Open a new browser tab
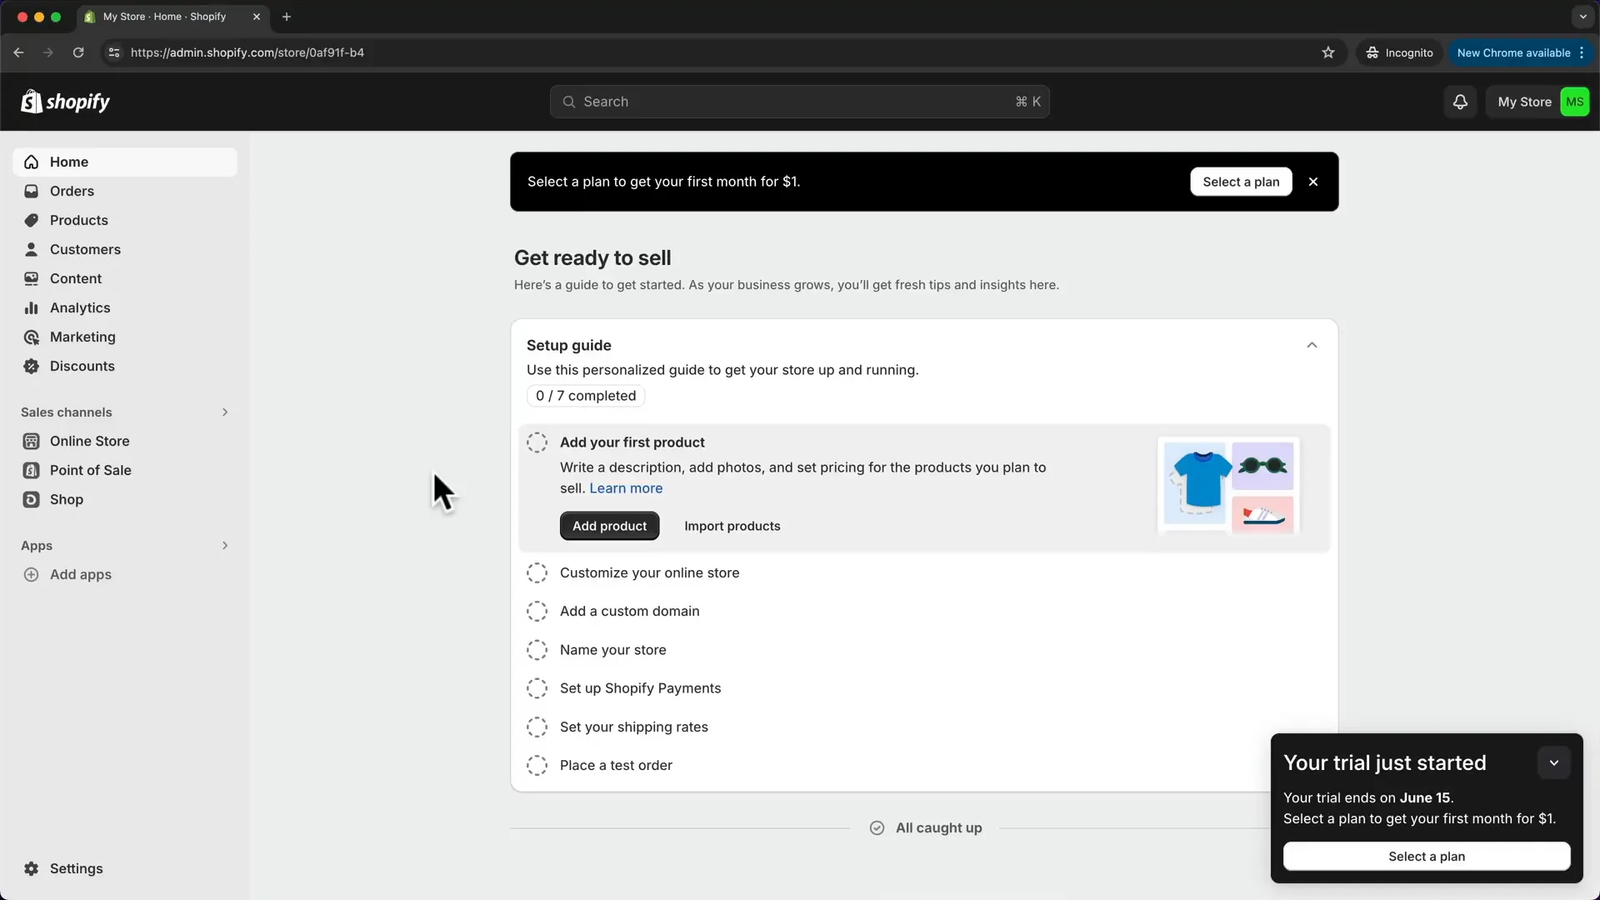Screen dimensions: 1600x900 (x=287, y=17)
